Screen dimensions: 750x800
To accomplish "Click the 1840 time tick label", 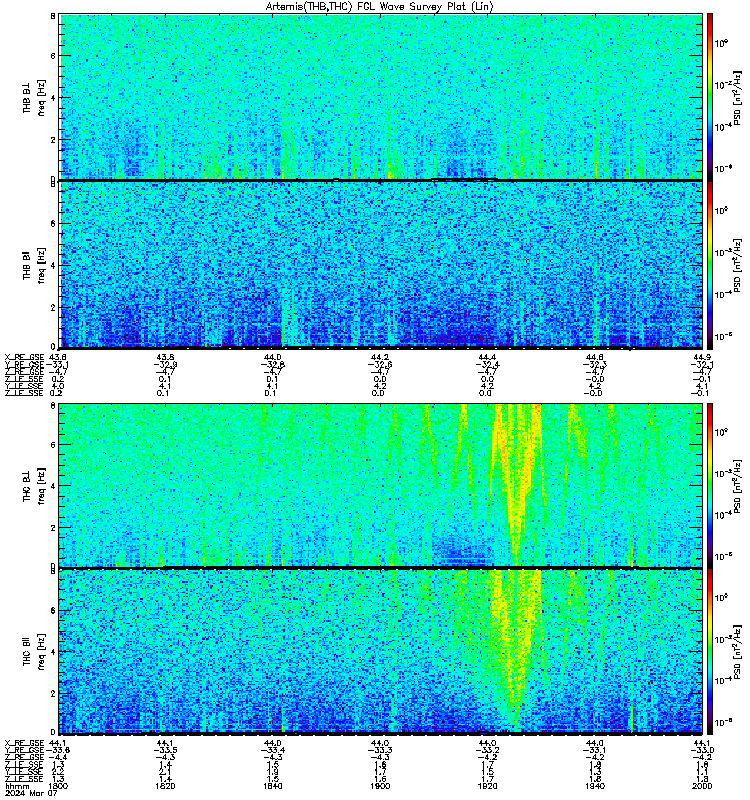I will click(273, 786).
